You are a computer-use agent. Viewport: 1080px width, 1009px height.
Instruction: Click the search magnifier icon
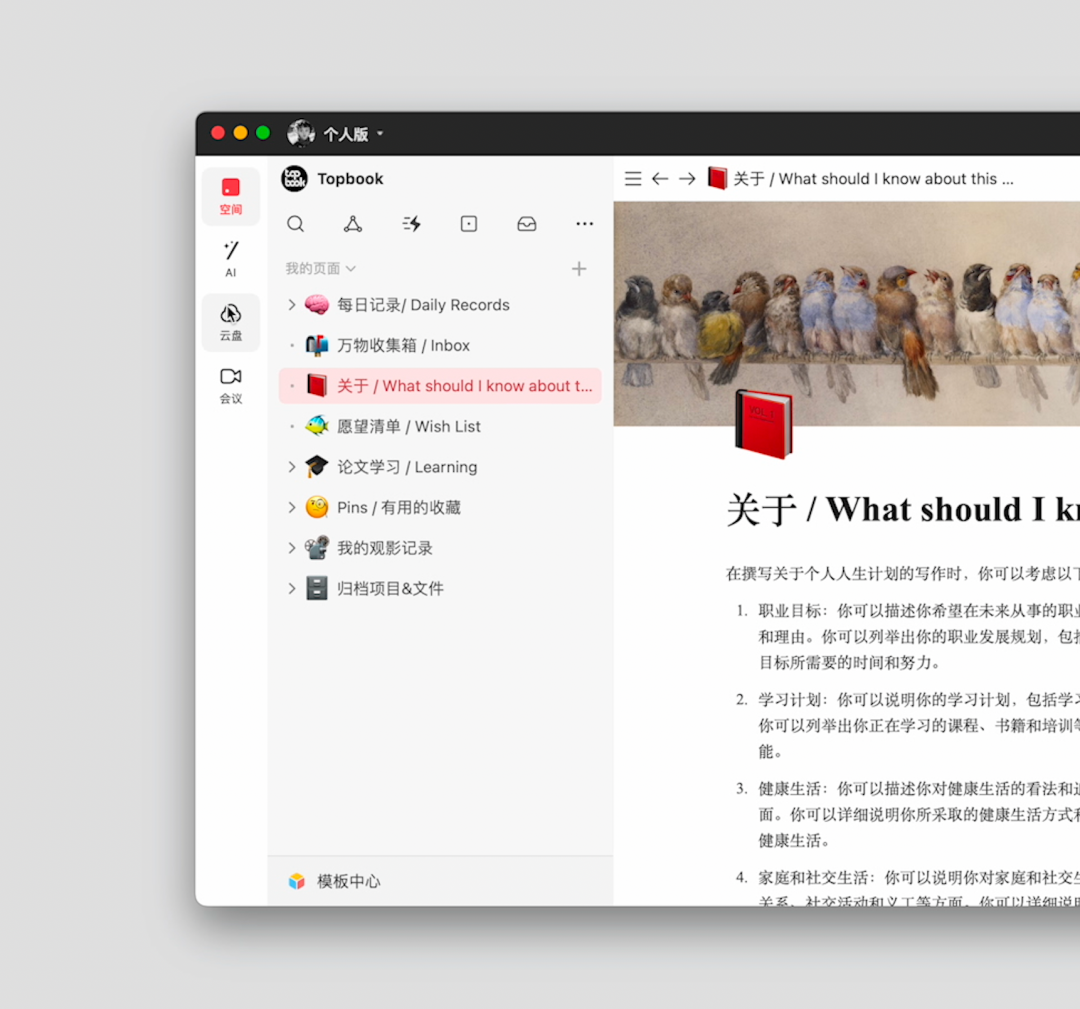(295, 224)
